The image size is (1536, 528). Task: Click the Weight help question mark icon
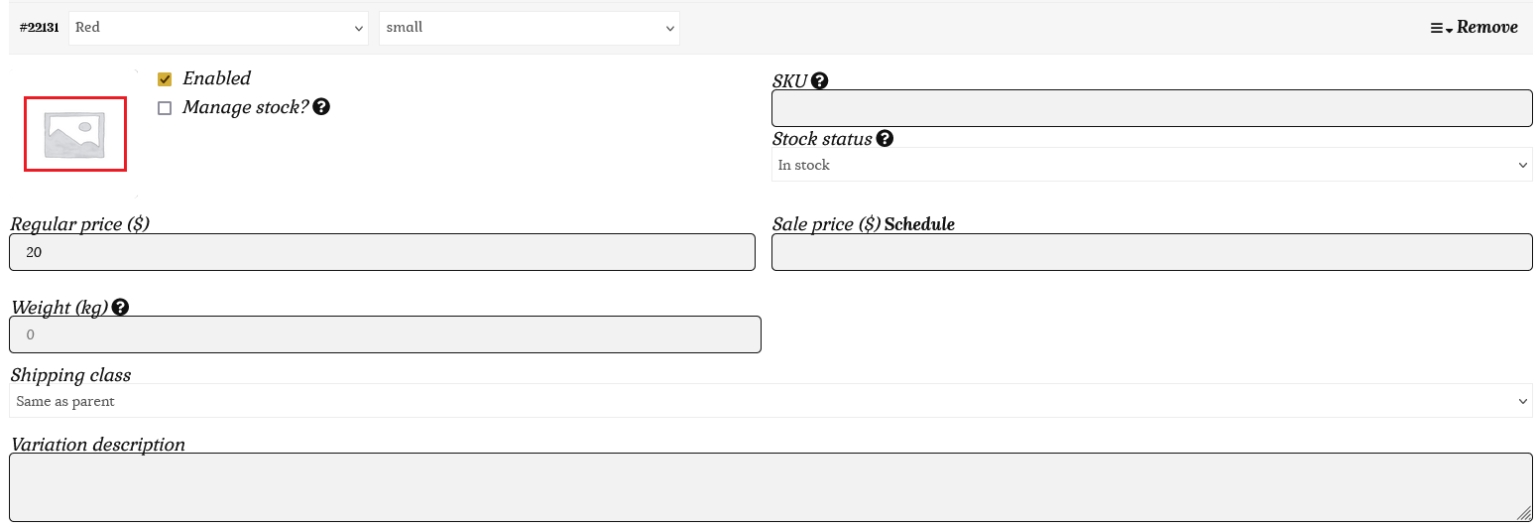(120, 308)
